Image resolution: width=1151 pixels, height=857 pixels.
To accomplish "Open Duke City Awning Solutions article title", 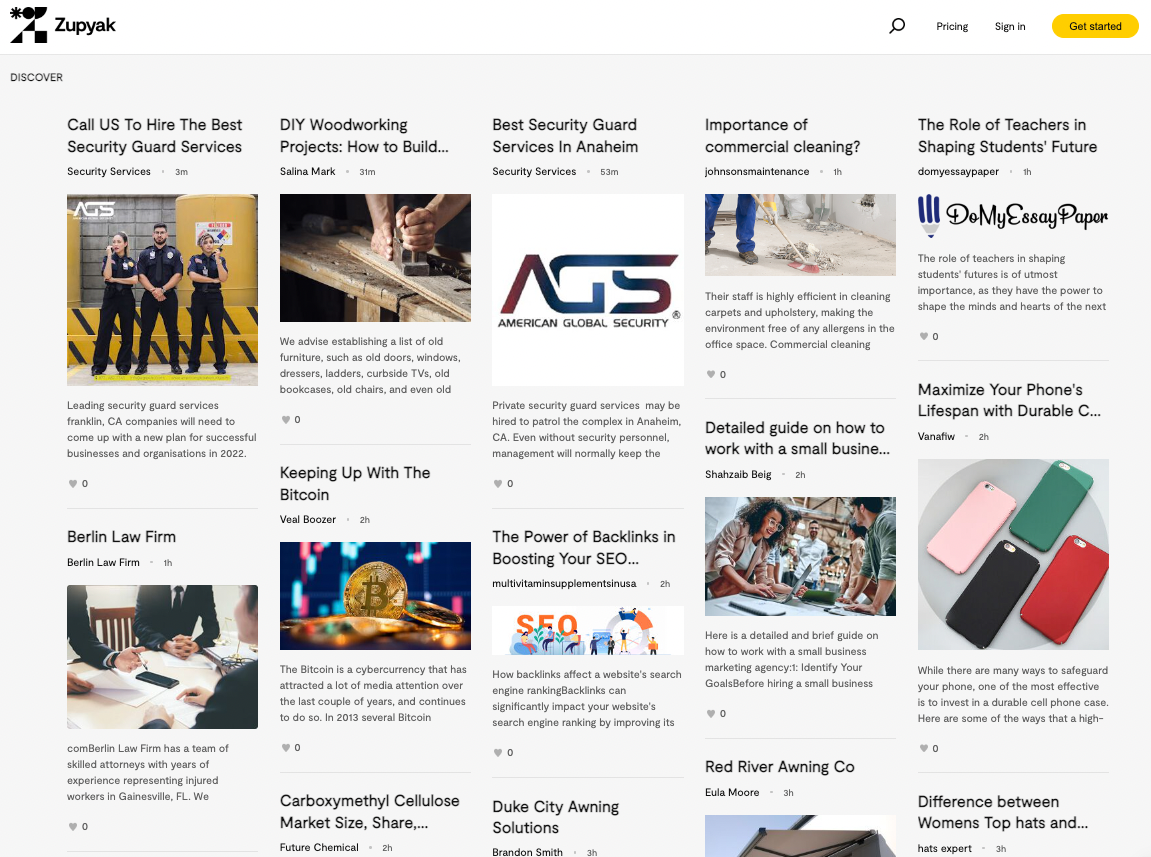I will pos(556,817).
